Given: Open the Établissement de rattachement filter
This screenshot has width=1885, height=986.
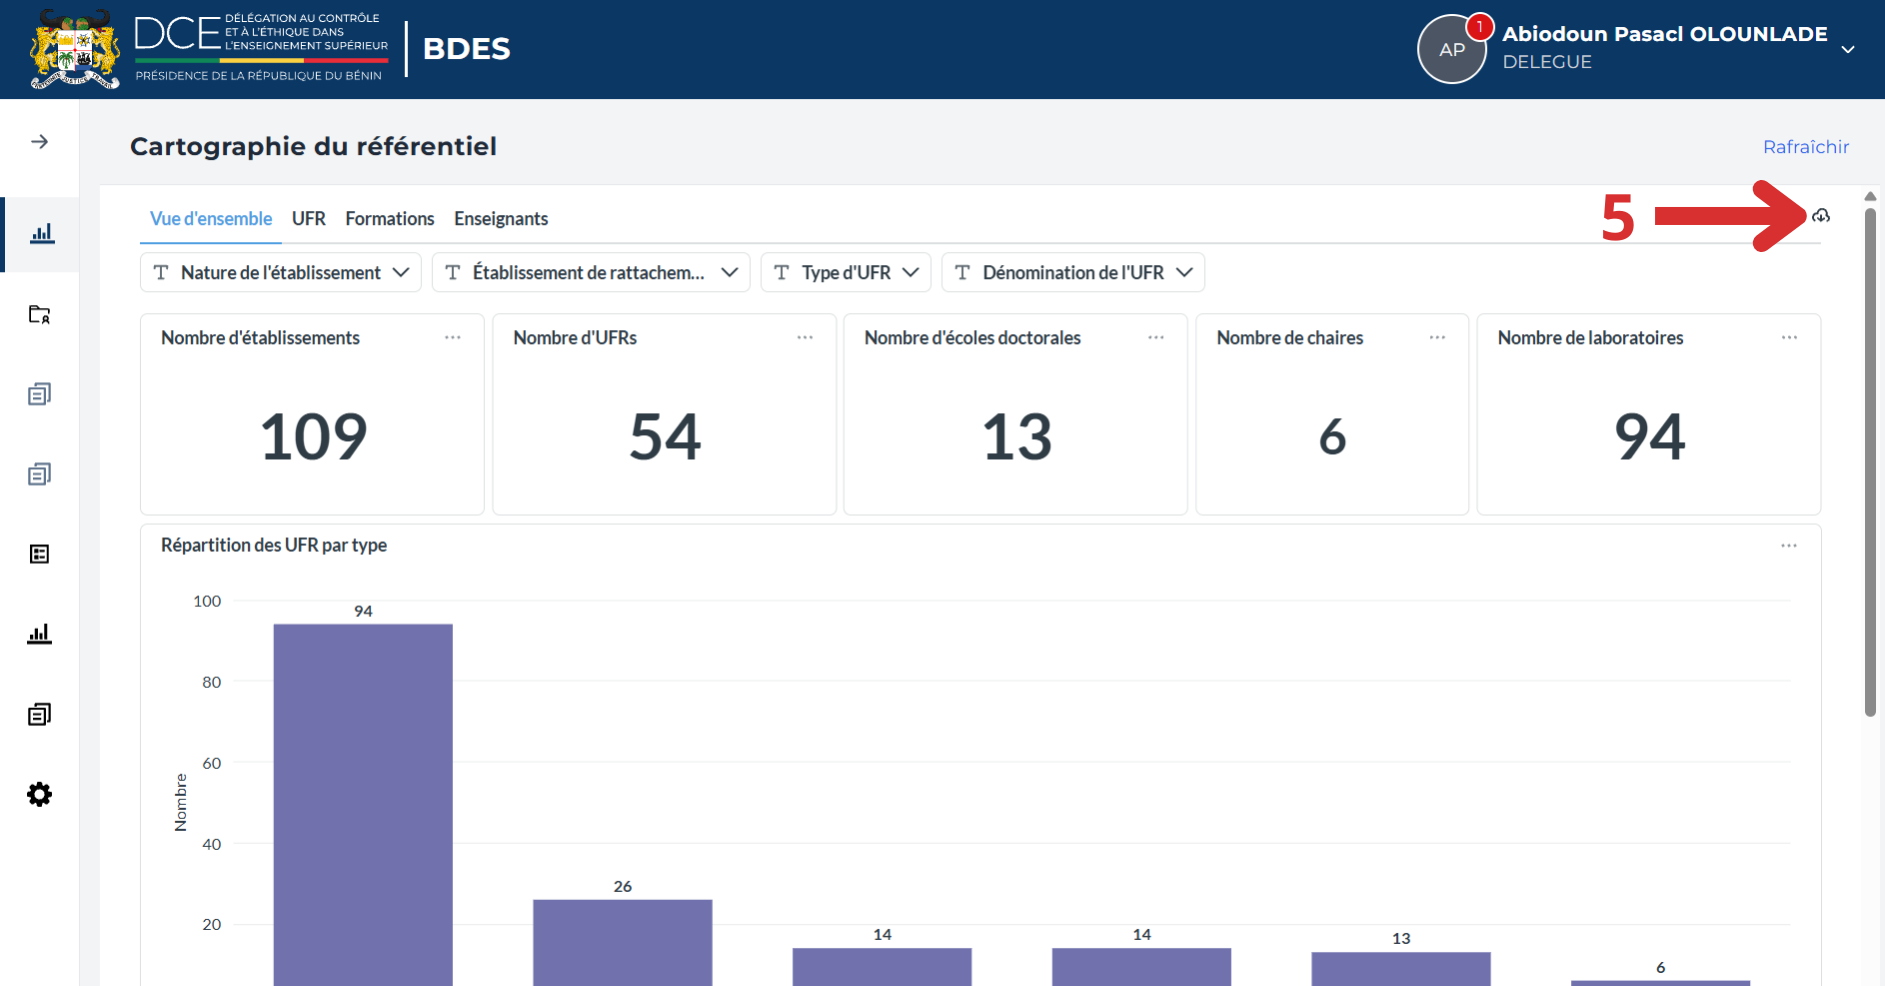Looking at the screenshot, I should click(x=591, y=272).
